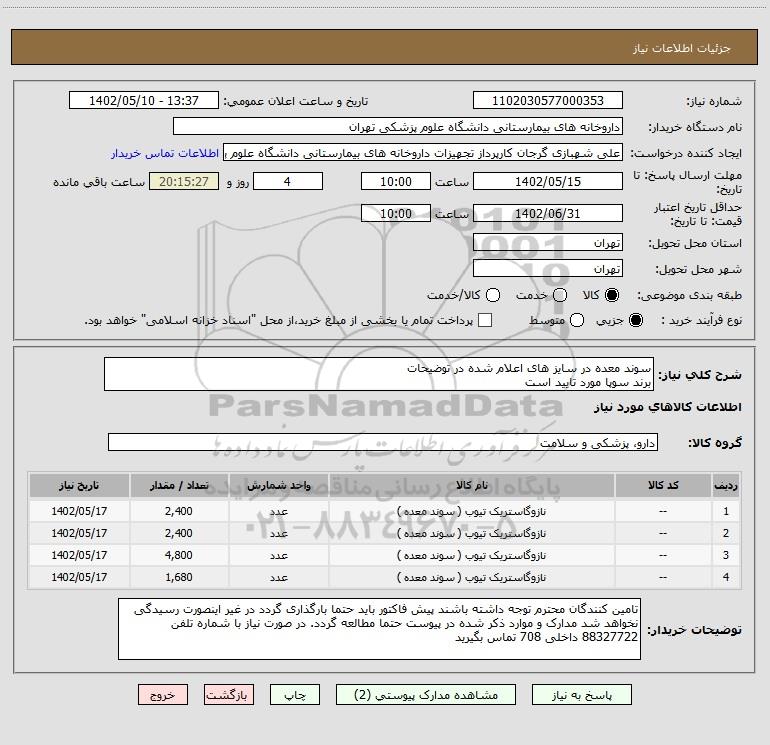This screenshot has width=770, height=745.
Task: Click the چاپ print button
Action: tap(295, 695)
